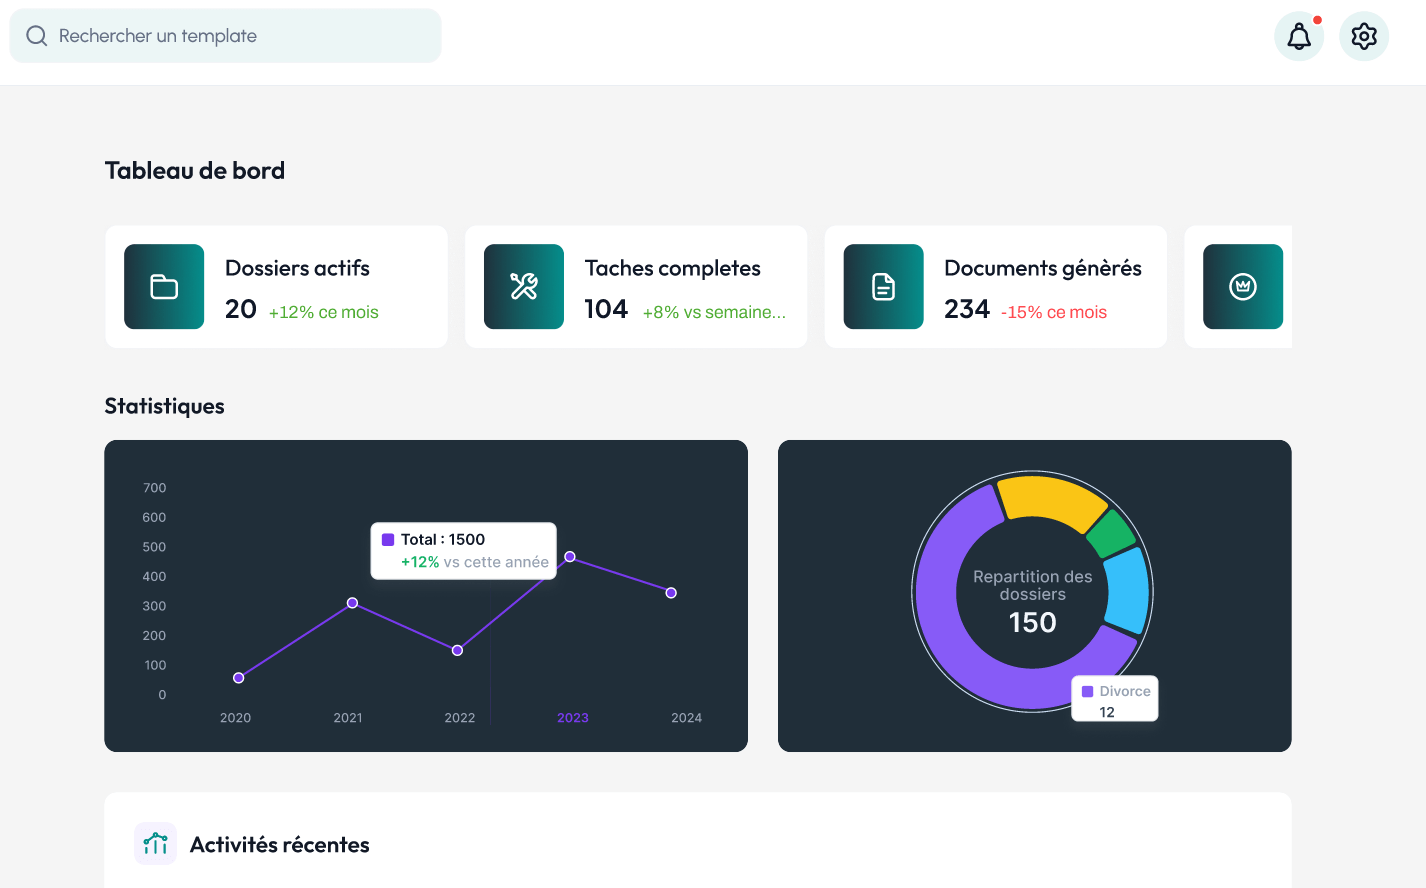The width and height of the screenshot is (1426, 888).
Task: Click the crown icon on the rightmost card
Action: pyautogui.click(x=1242, y=287)
